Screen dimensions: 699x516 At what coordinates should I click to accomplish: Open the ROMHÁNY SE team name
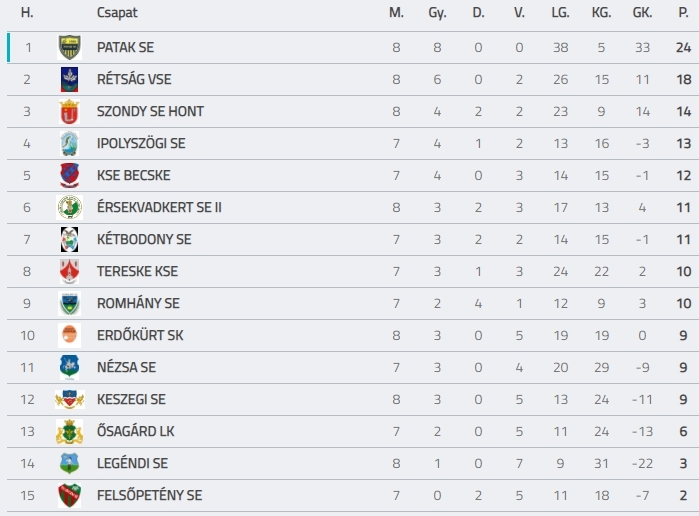coord(138,303)
